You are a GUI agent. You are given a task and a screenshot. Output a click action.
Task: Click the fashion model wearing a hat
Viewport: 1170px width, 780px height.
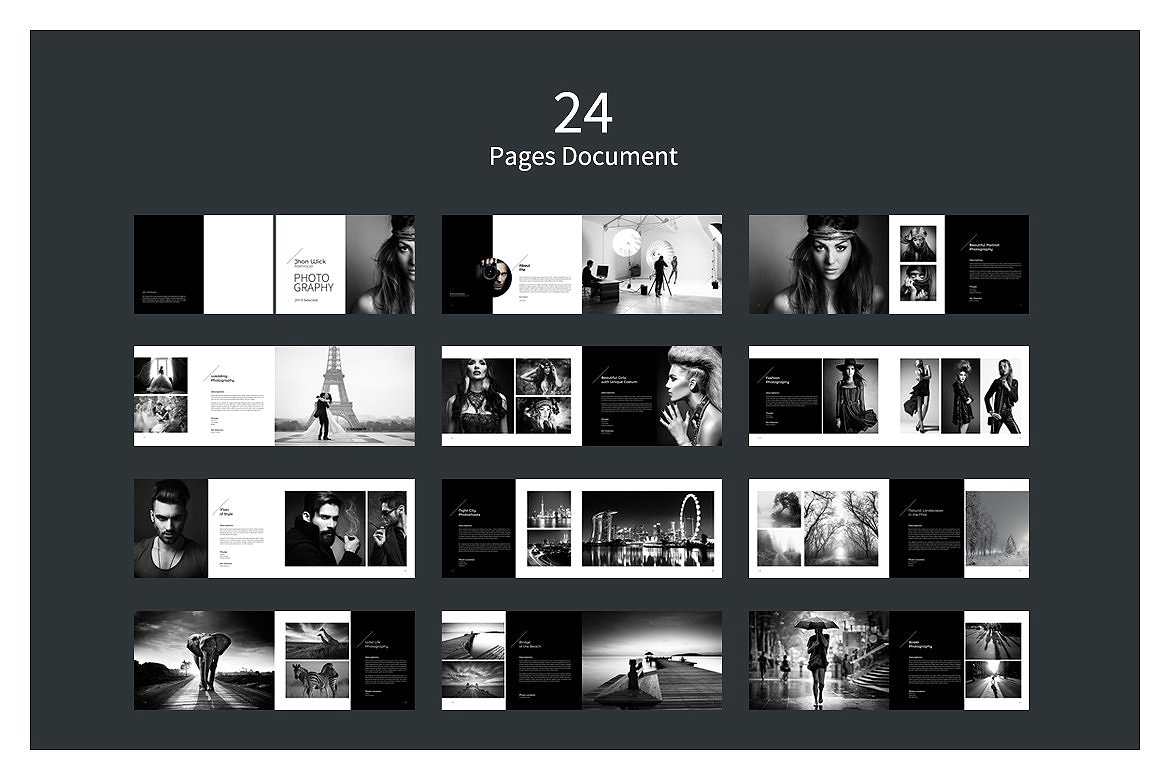849,396
